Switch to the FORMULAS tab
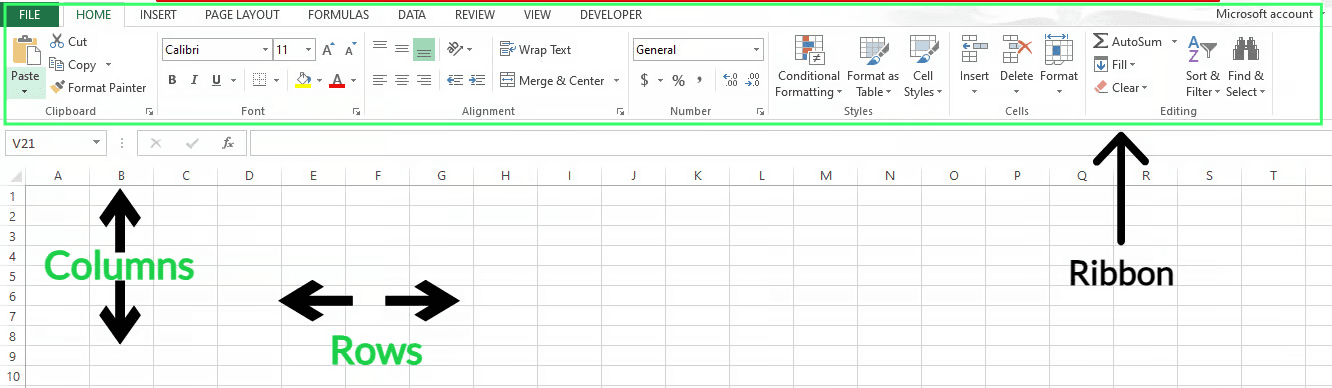Image resolution: width=1332 pixels, height=388 pixels. point(338,15)
